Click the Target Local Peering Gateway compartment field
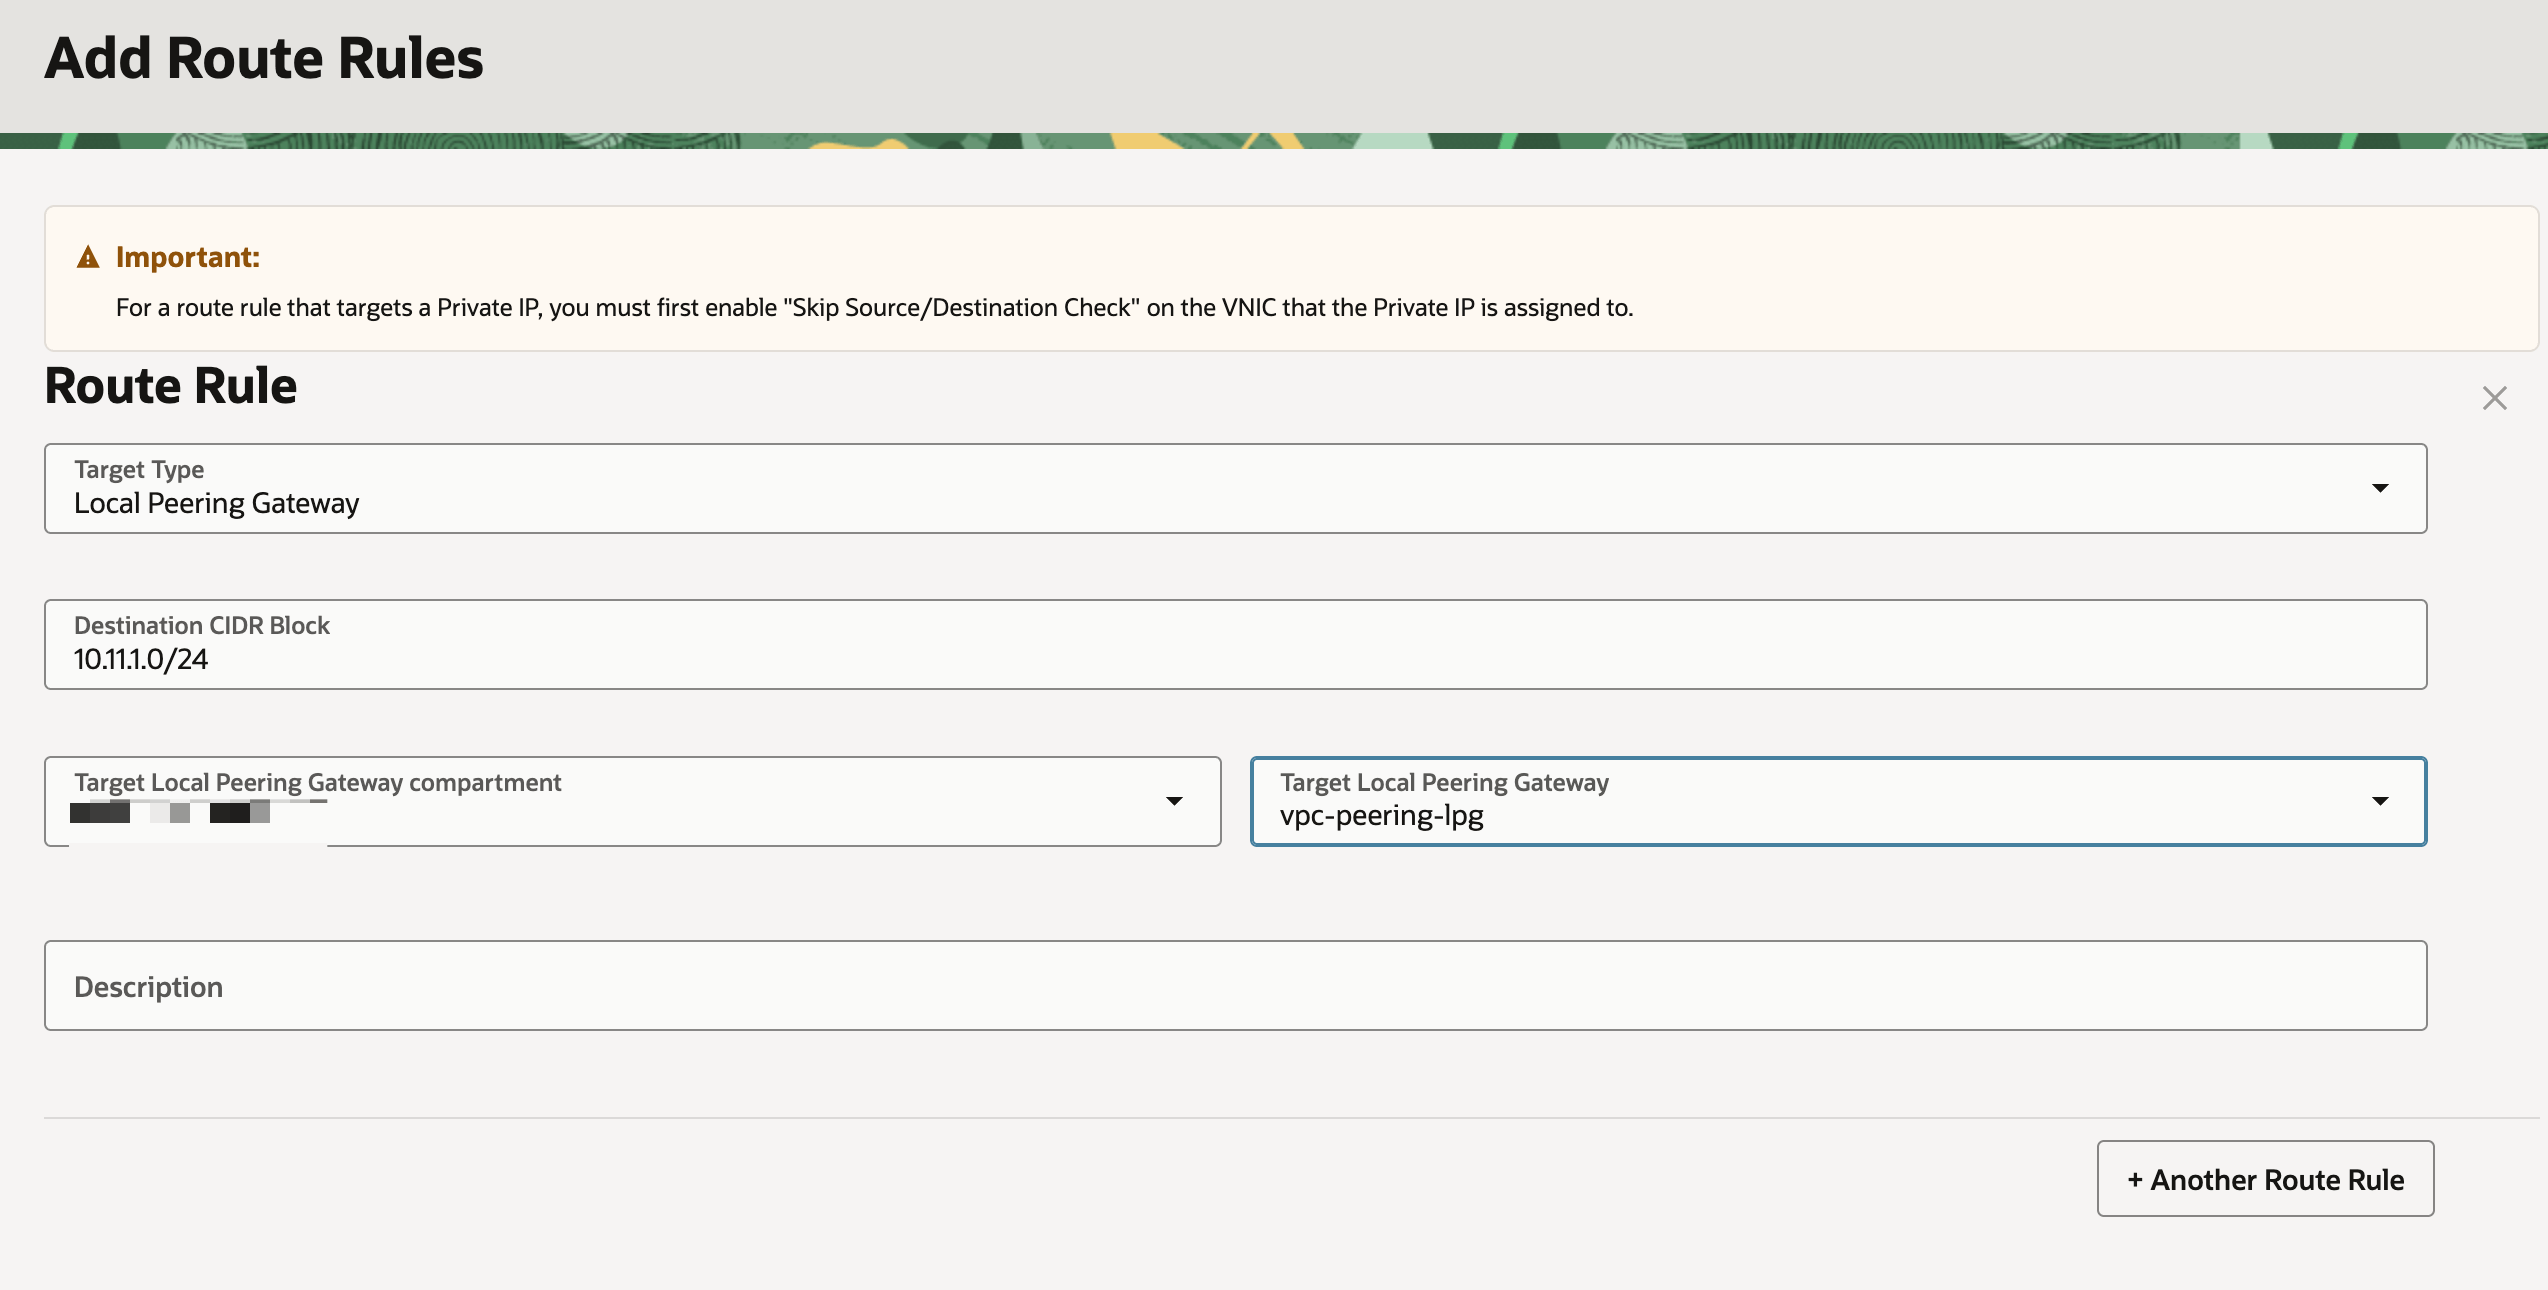This screenshot has width=2548, height=1290. (x=632, y=801)
